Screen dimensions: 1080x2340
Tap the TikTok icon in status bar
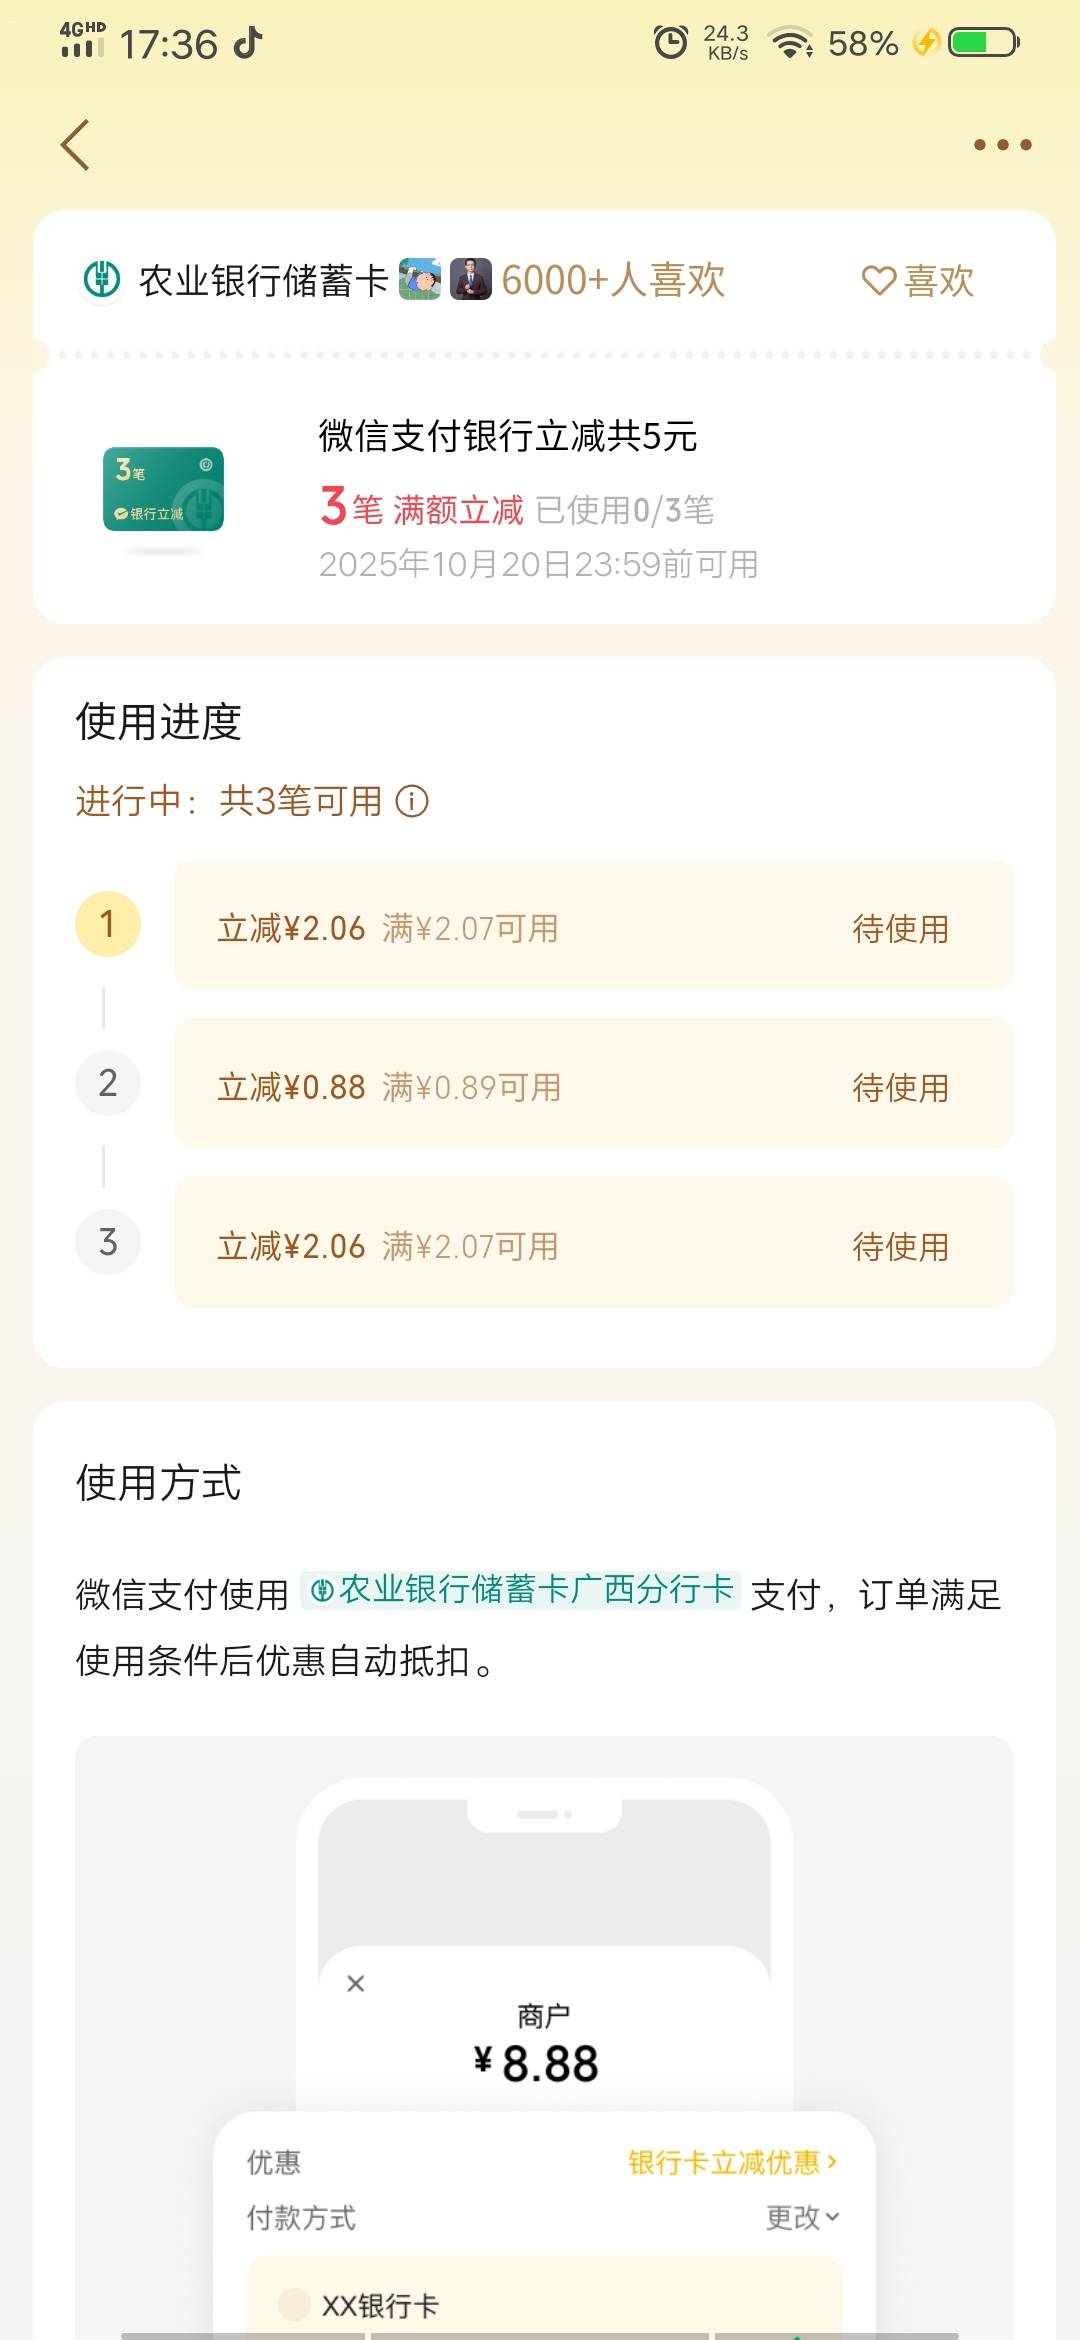pyautogui.click(x=247, y=43)
